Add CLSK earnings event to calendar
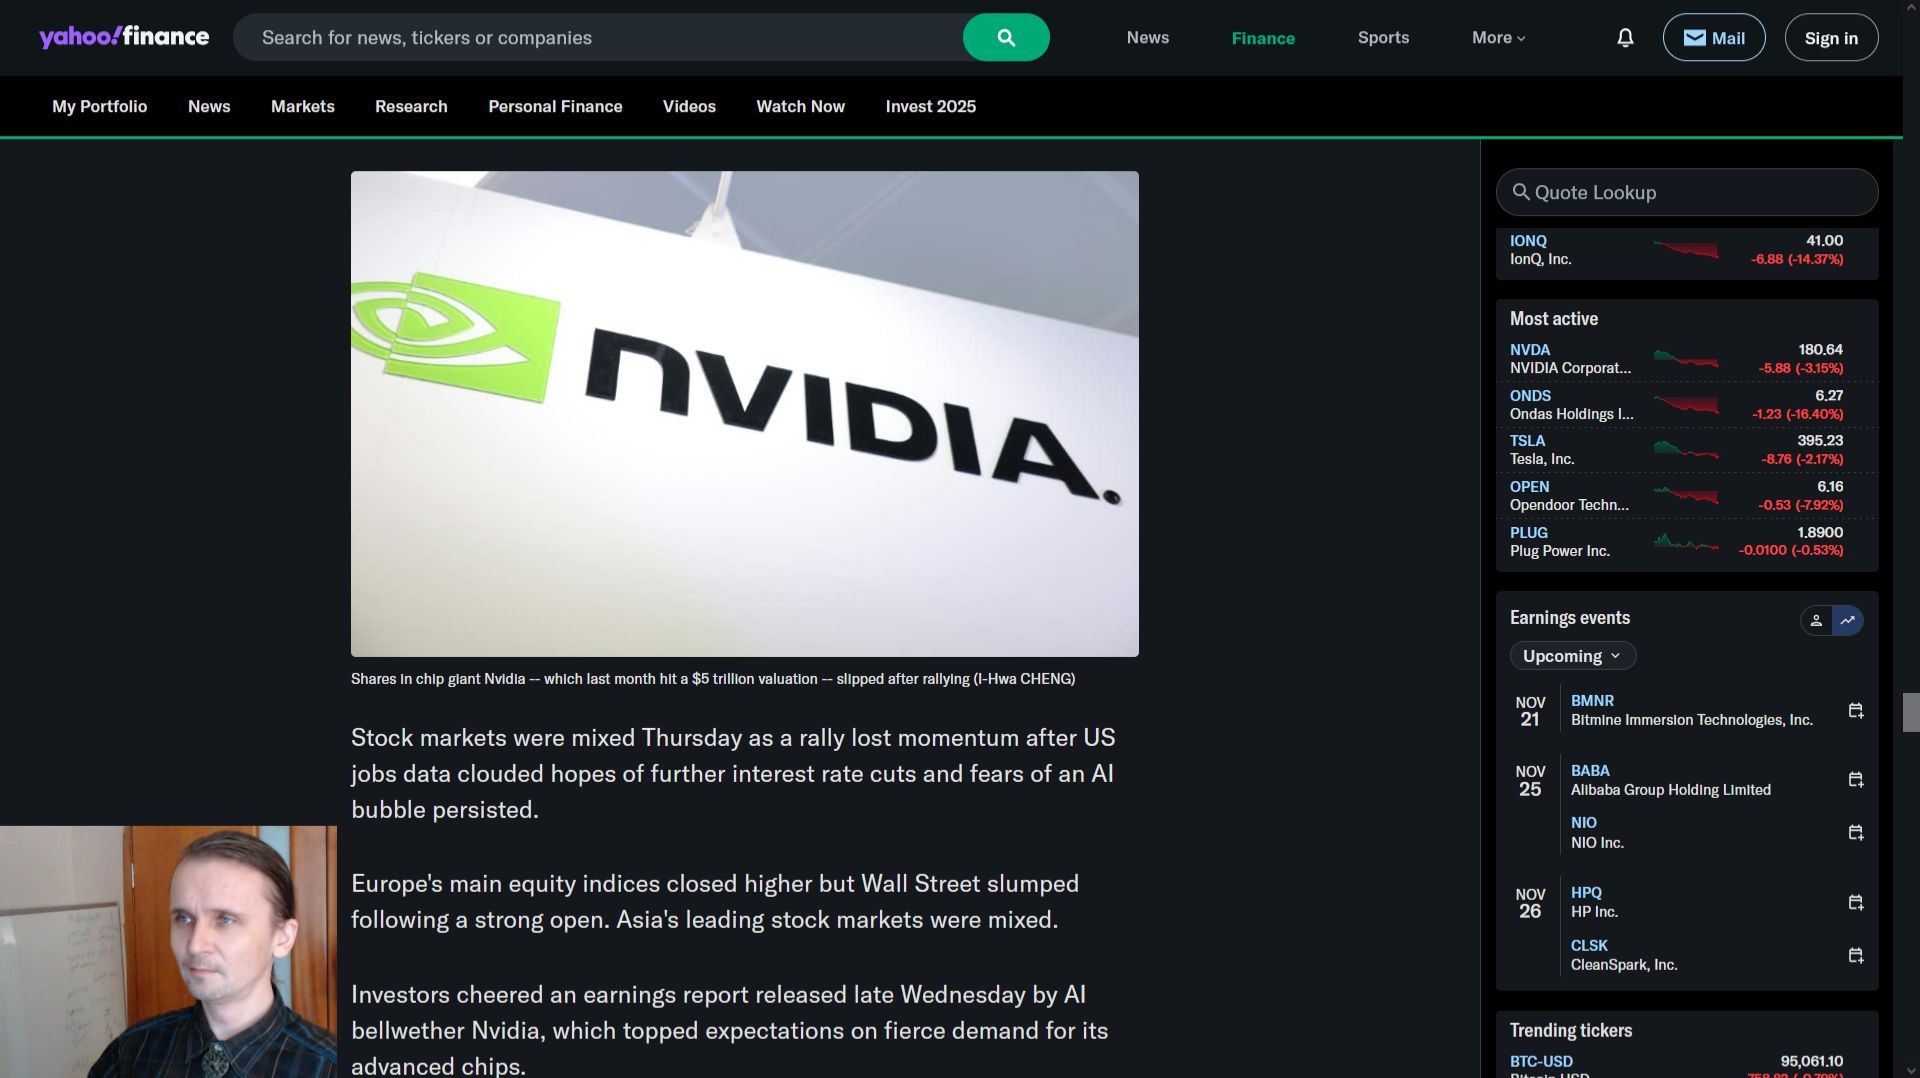The width and height of the screenshot is (1920, 1078). click(1856, 955)
